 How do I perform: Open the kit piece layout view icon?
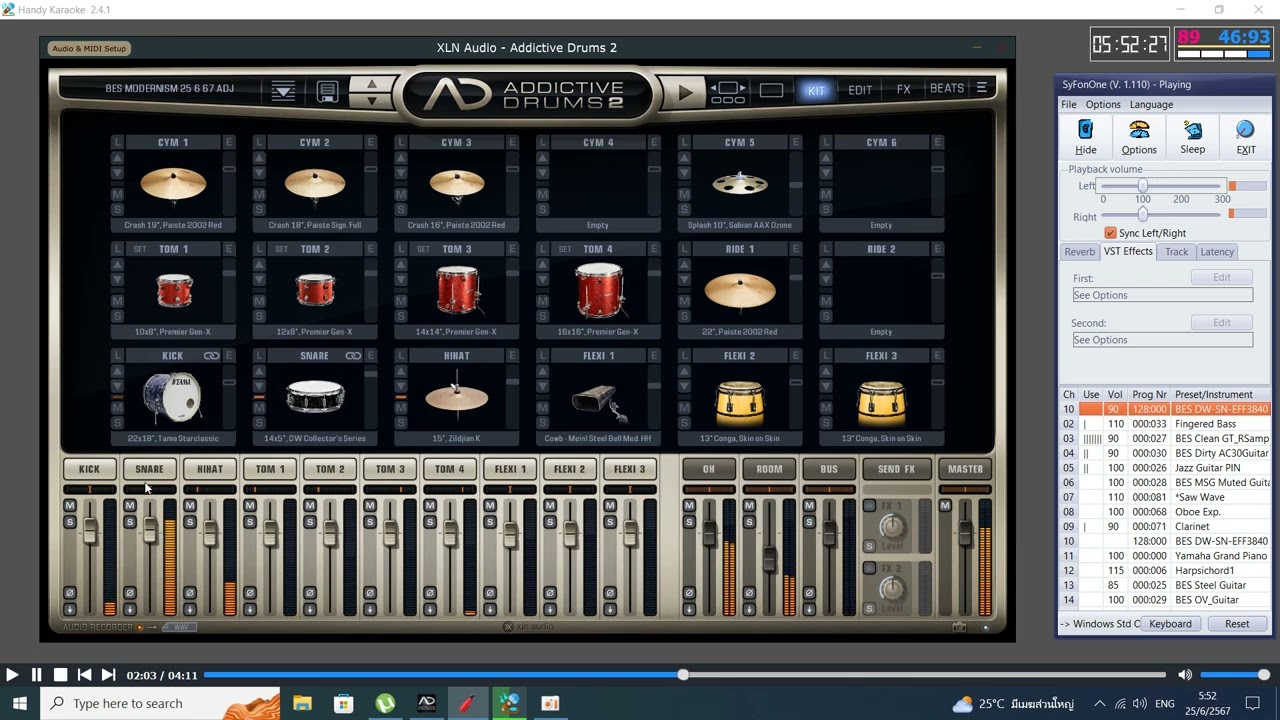point(727,92)
